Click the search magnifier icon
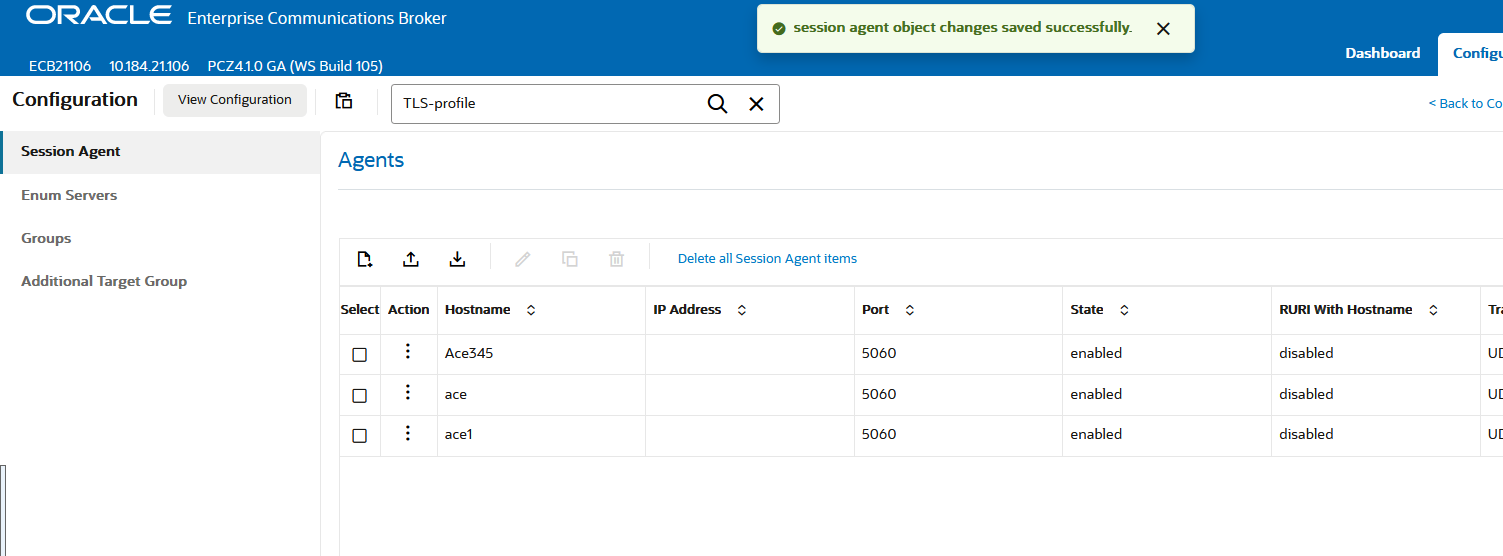1503x556 pixels. (717, 104)
